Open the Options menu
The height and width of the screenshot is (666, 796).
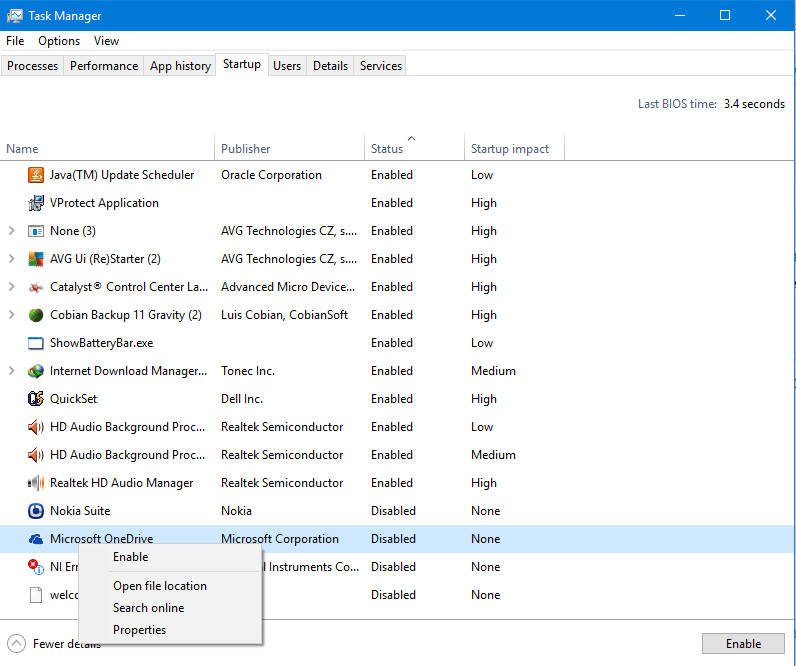click(x=59, y=41)
